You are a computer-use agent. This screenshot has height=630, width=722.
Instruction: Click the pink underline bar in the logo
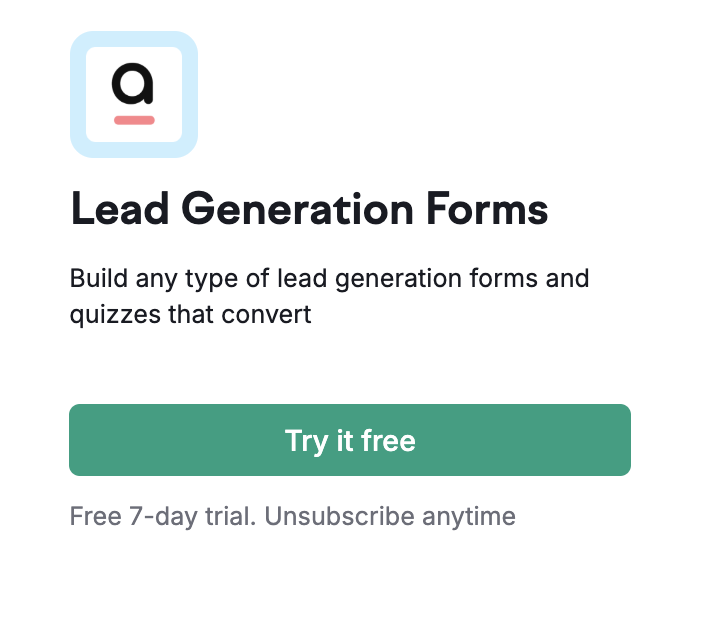(134, 120)
